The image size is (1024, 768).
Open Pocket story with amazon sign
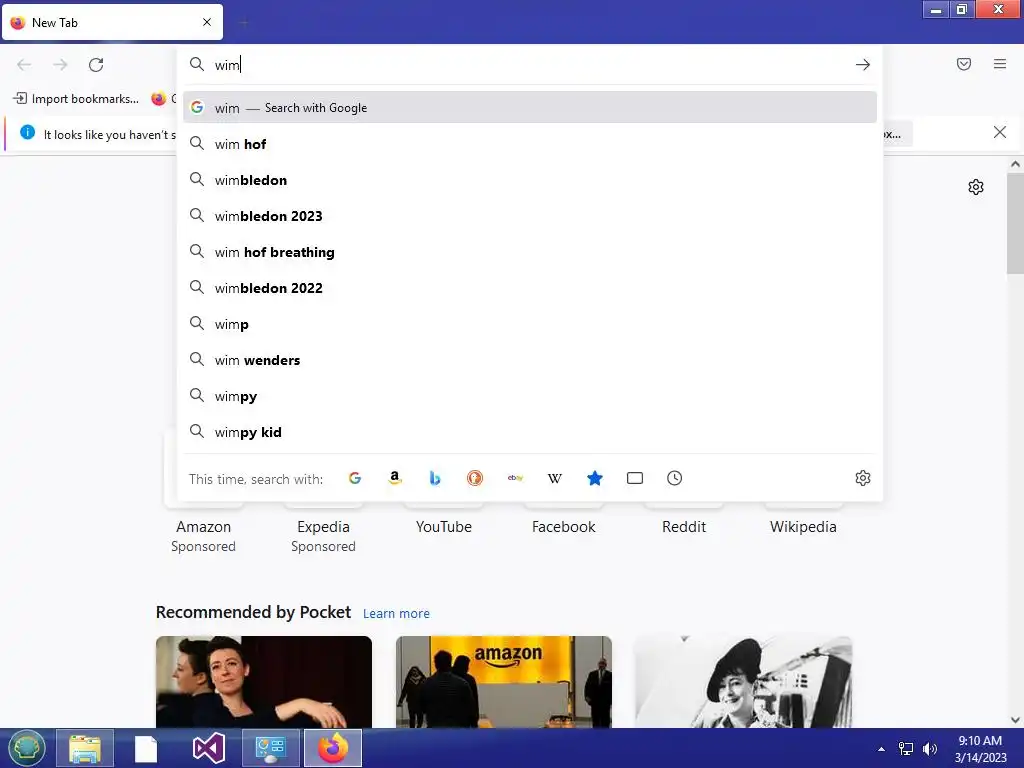(x=504, y=682)
